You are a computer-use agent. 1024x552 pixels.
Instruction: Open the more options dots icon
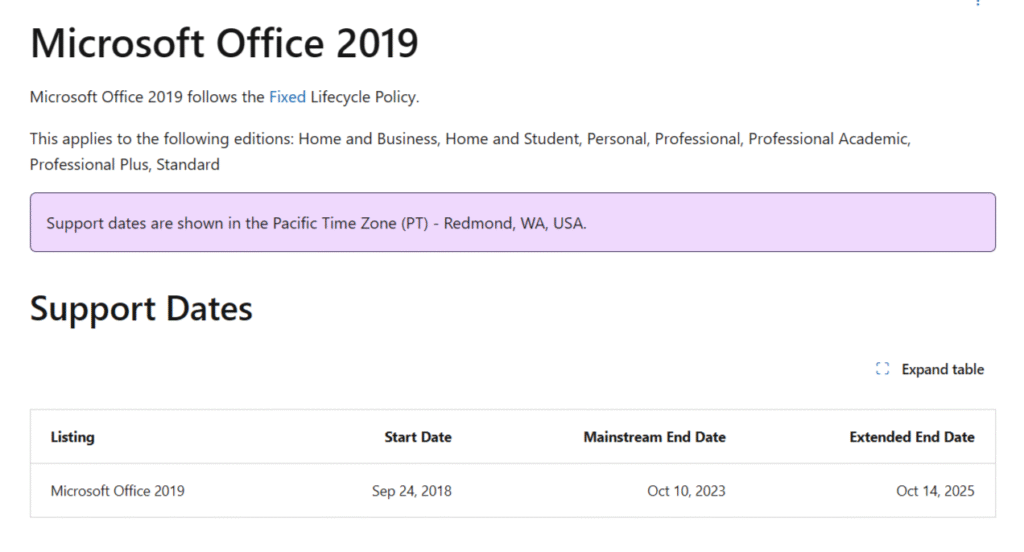(x=977, y=3)
